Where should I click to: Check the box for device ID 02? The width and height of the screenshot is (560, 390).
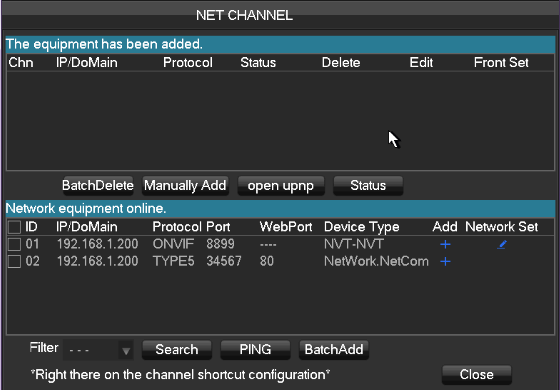coord(14,262)
